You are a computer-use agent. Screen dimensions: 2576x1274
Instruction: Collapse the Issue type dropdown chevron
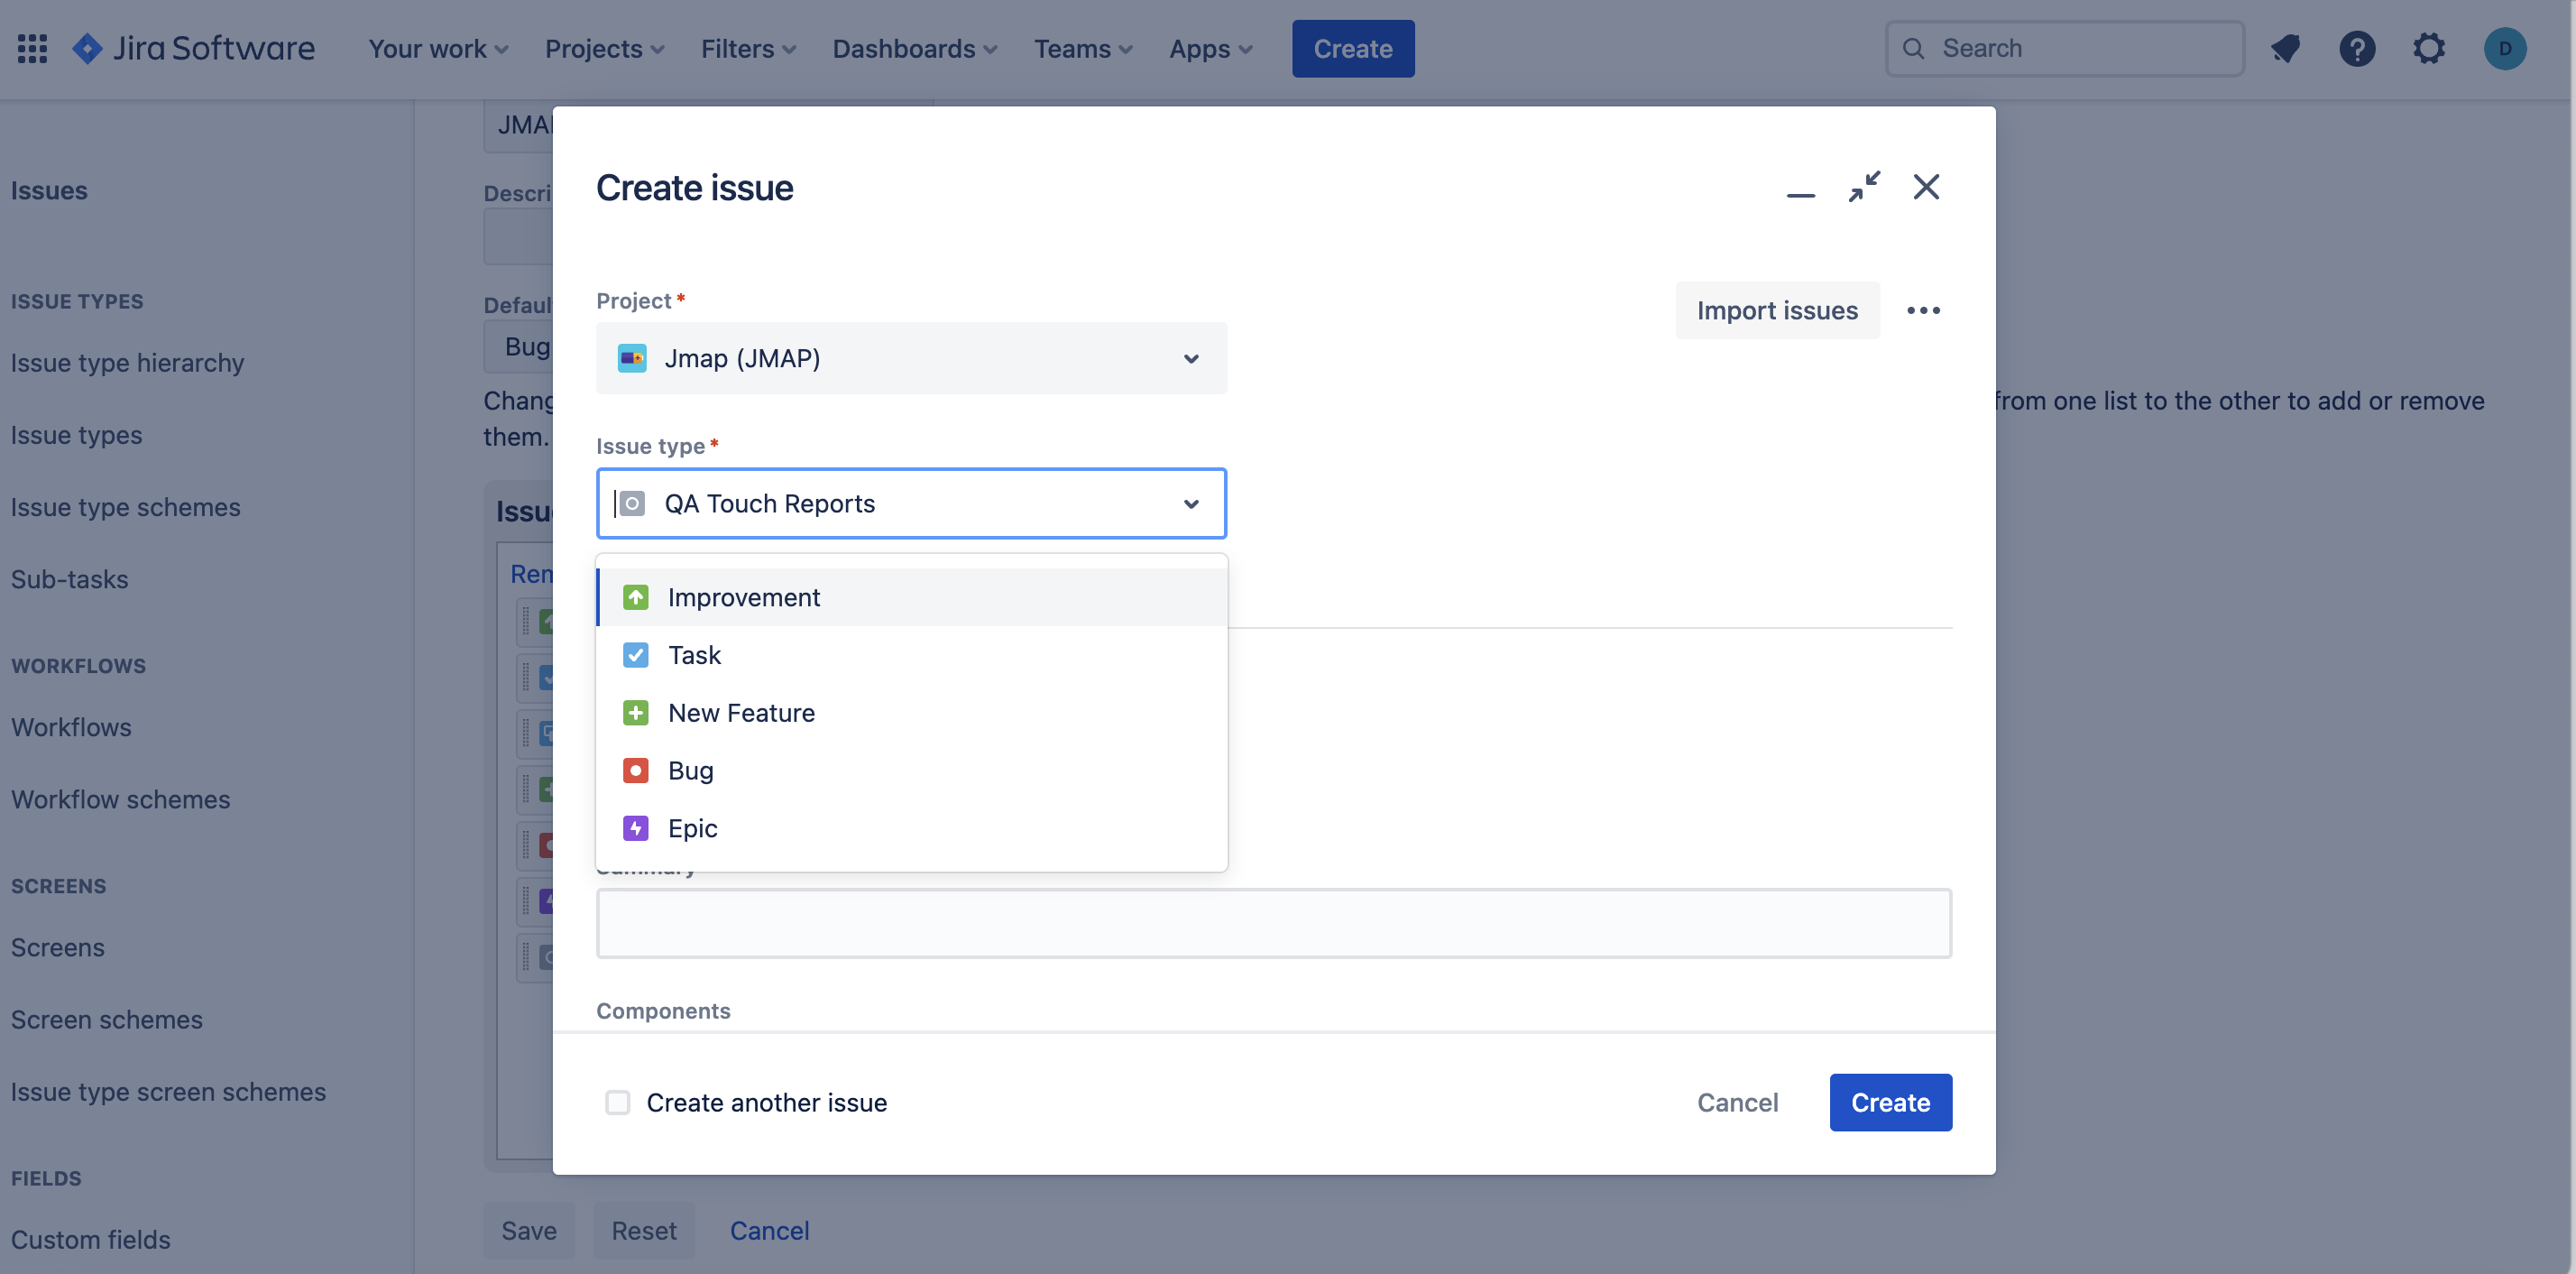pos(1191,503)
